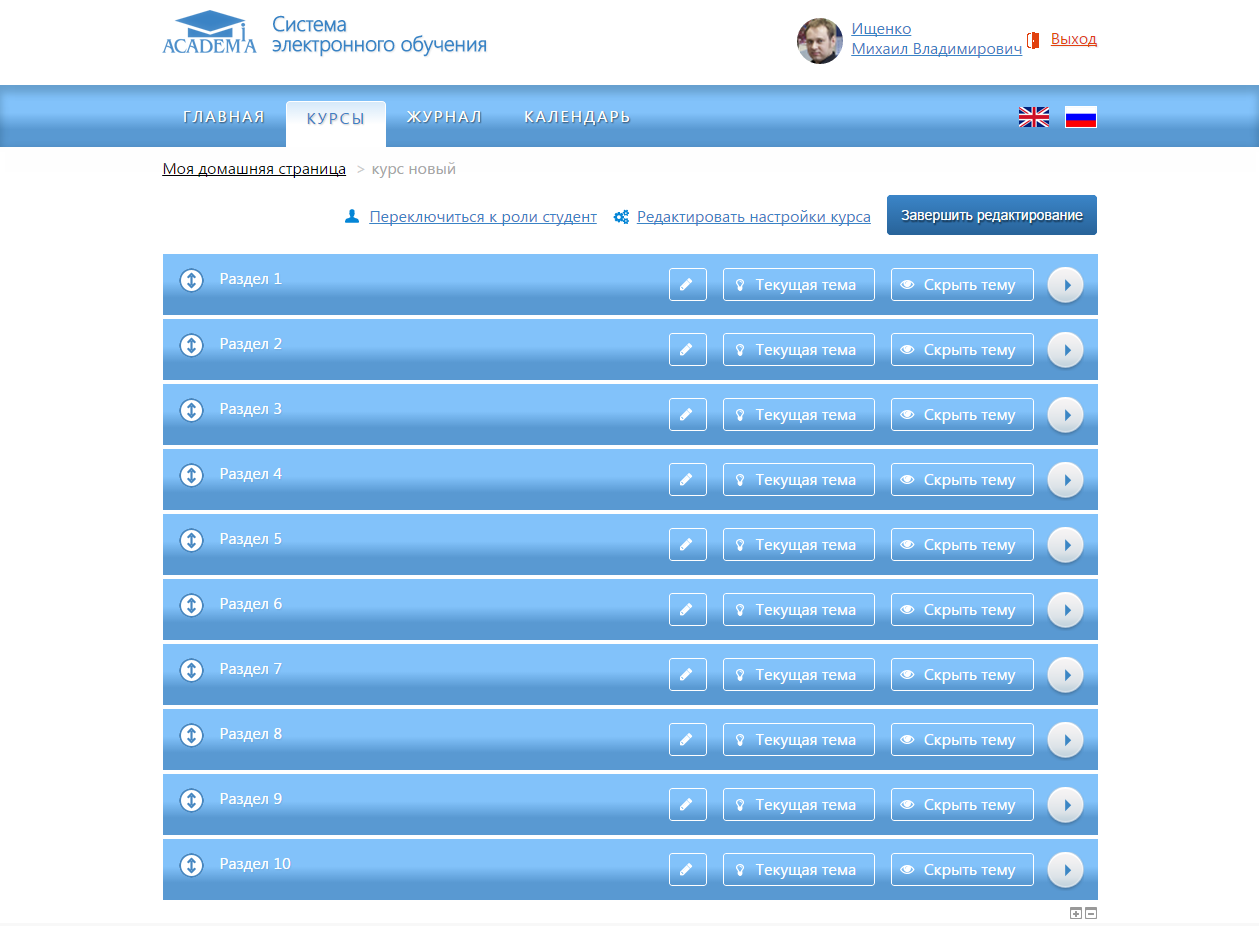The width and height of the screenshot is (1259, 926).
Task: Expand Раздел 8 using its arrow button
Action: click(1065, 740)
